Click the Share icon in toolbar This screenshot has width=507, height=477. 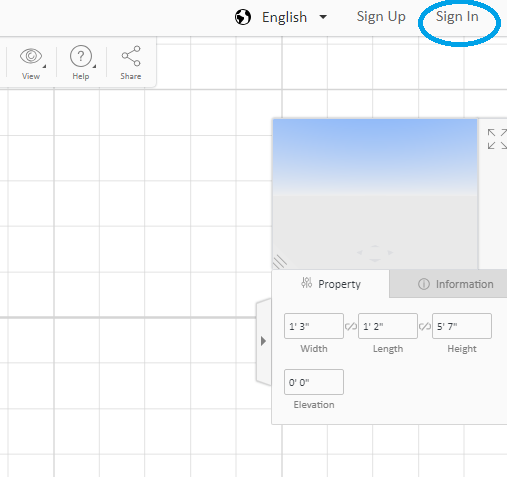[x=131, y=56]
